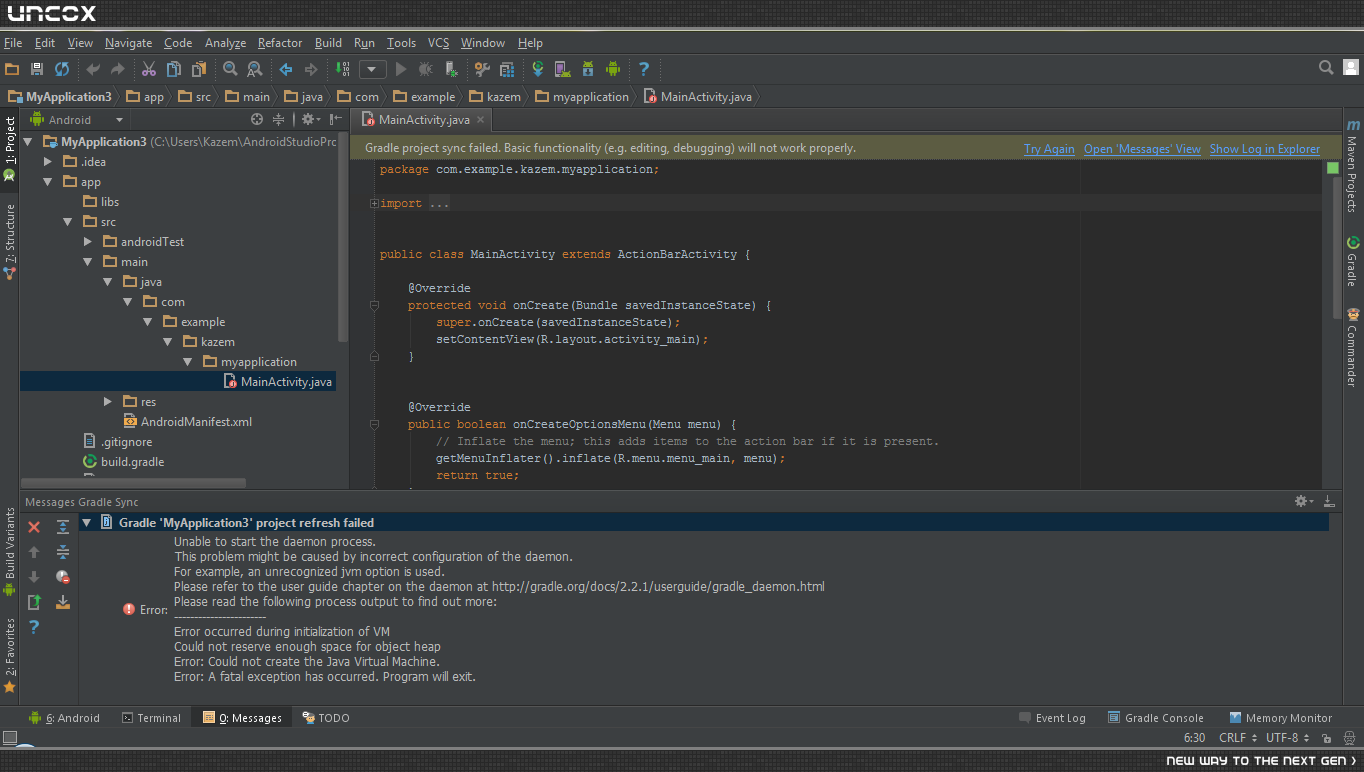1364x772 pixels.
Task: Click the Replace icon in the toolbar
Action: pos(255,69)
